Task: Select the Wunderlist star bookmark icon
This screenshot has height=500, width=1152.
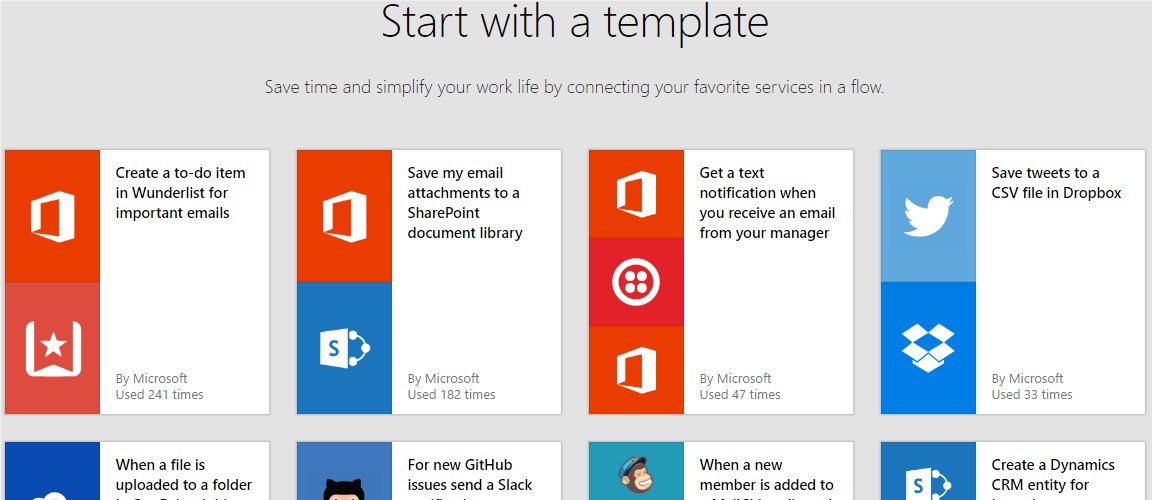Action: (x=52, y=348)
